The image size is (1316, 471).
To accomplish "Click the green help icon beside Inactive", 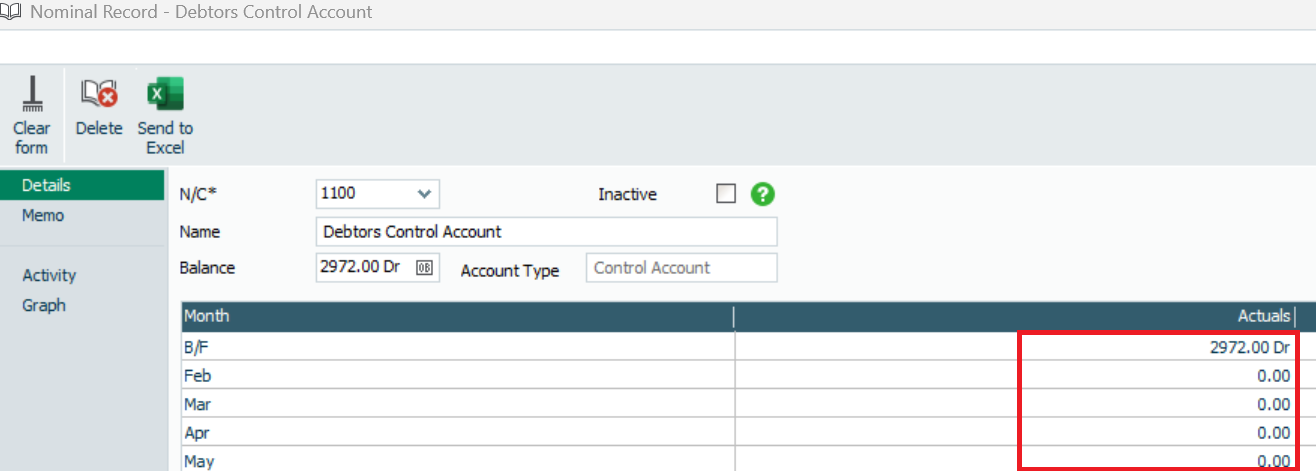I will [763, 194].
